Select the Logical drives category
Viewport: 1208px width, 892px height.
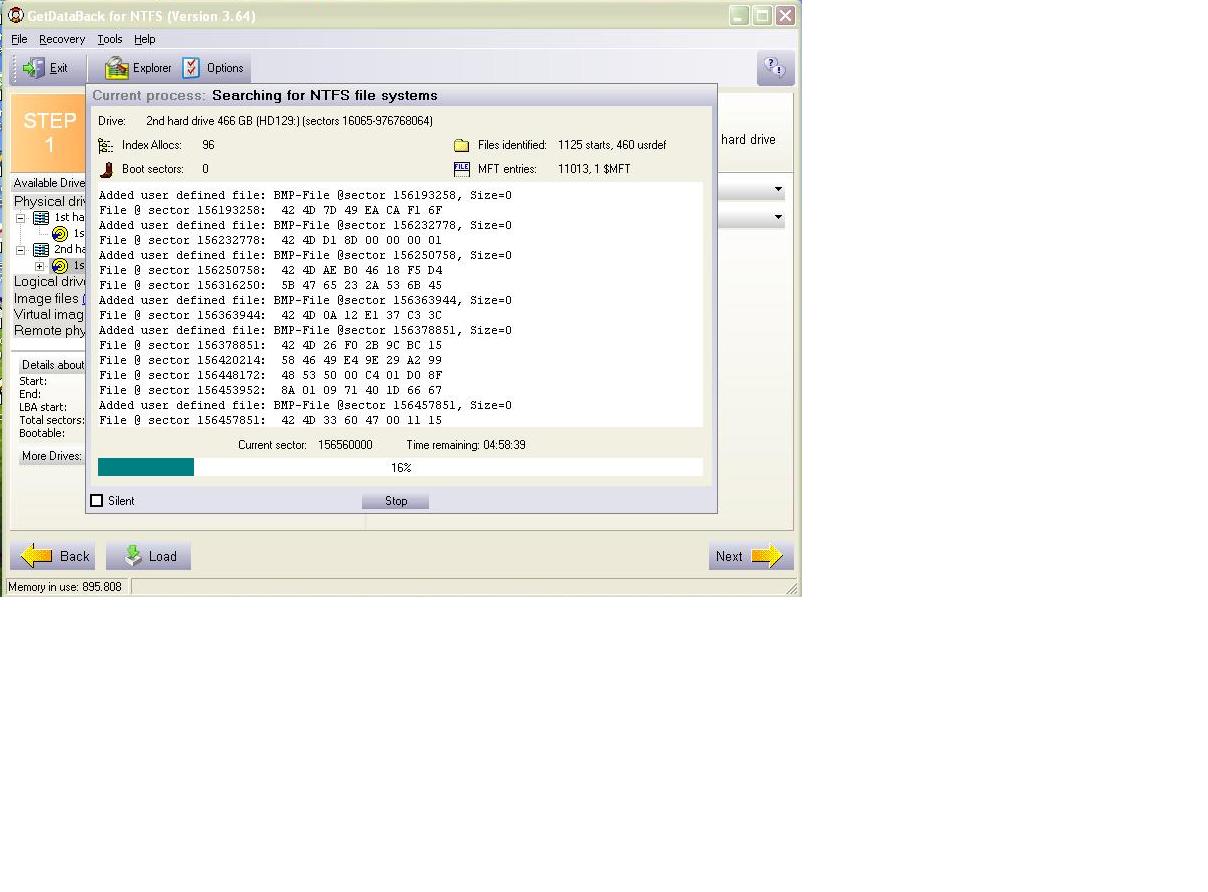pos(50,282)
